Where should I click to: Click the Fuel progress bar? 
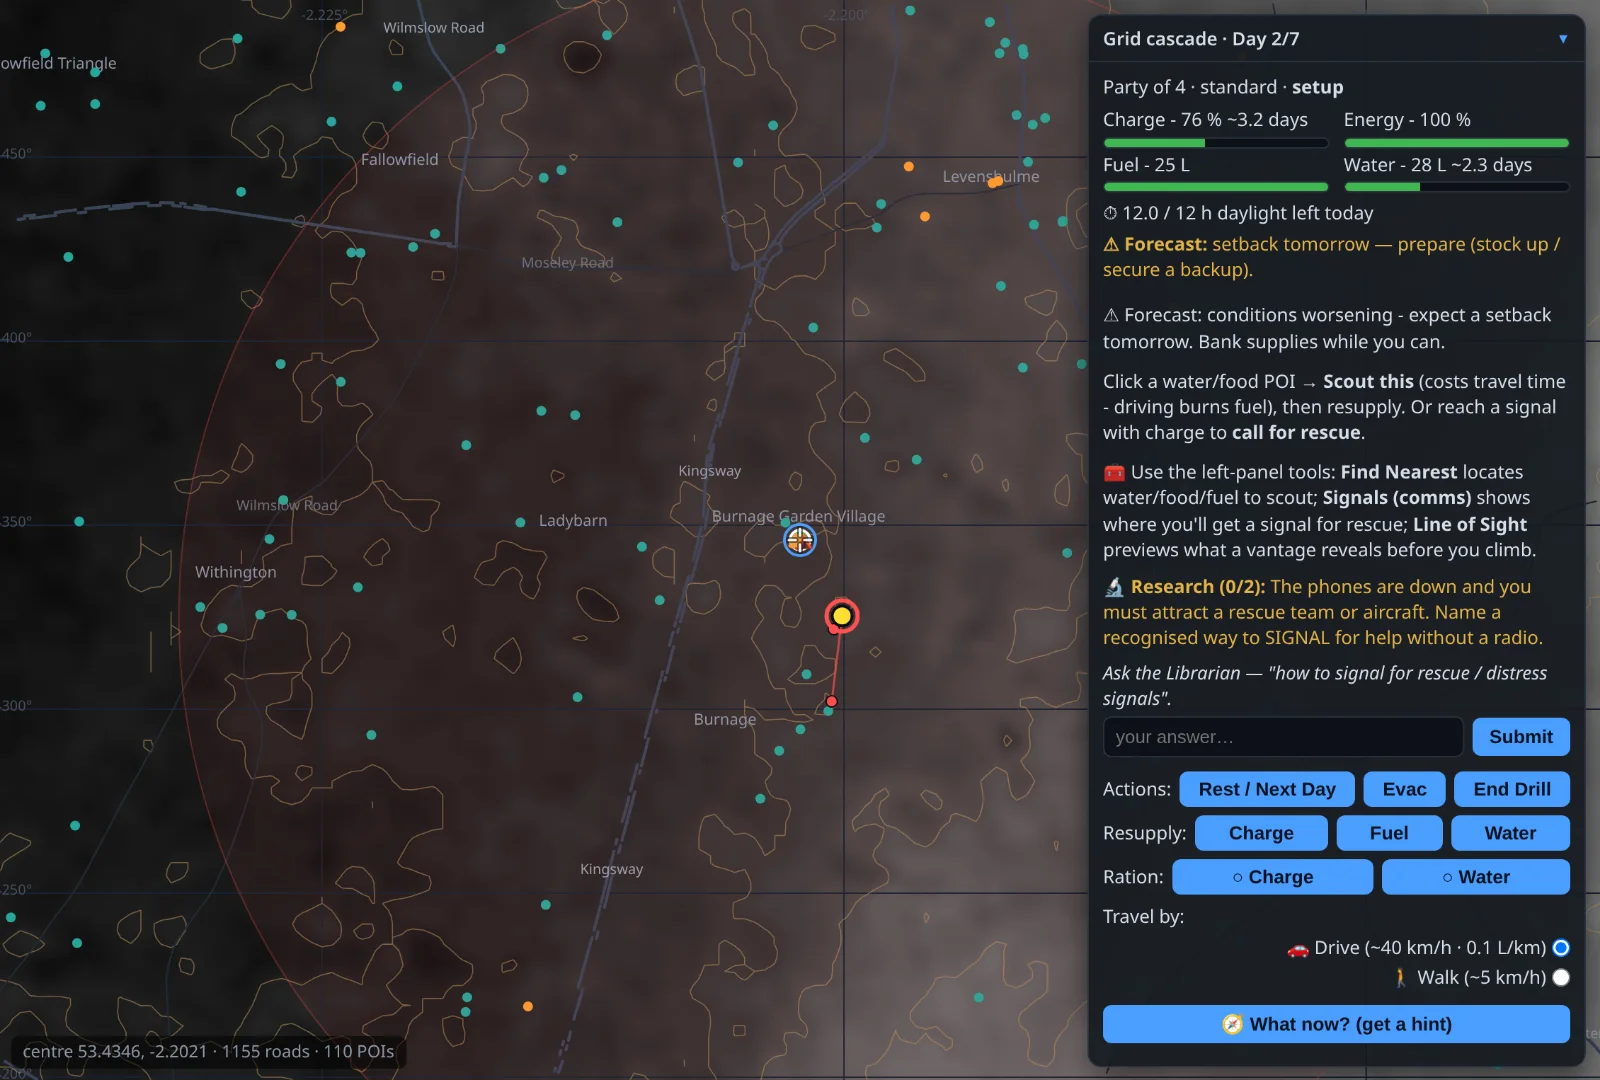coord(1215,187)
